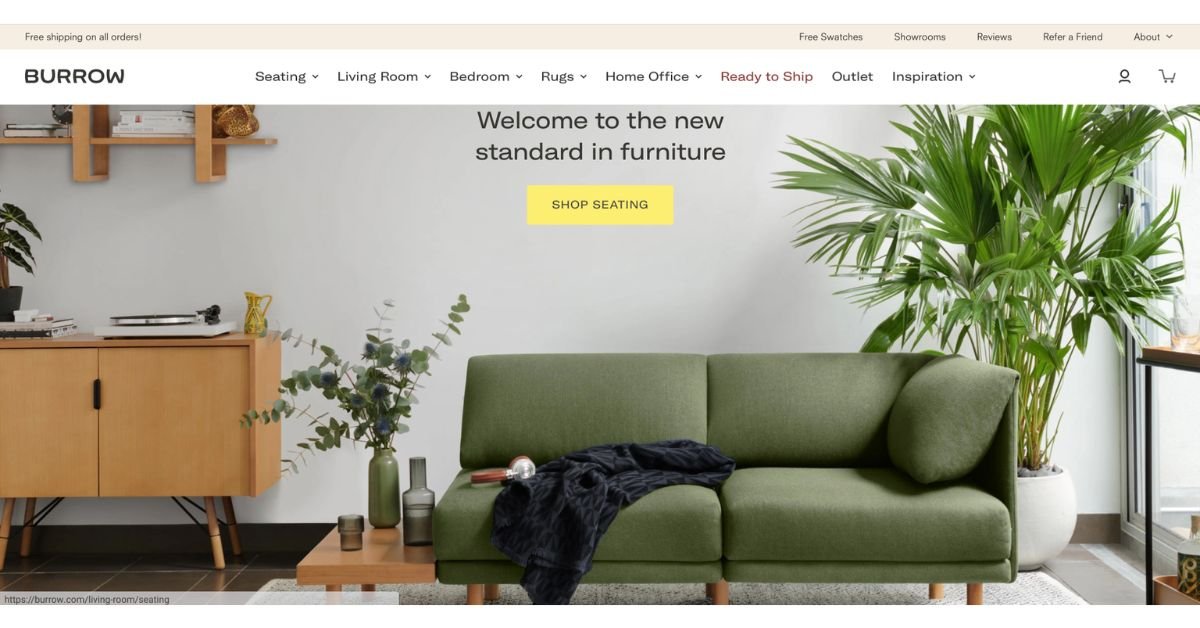Click the free shipping announcement text
The image size is (1200, 628).
(x=83, y=37)
